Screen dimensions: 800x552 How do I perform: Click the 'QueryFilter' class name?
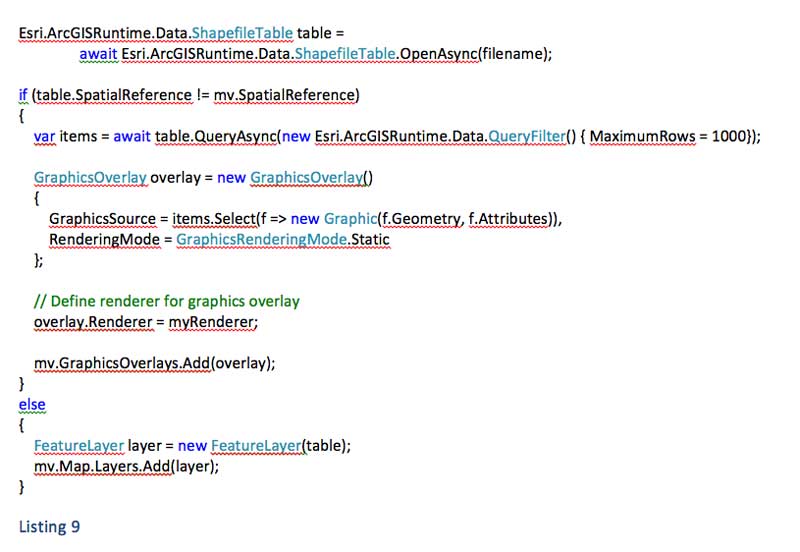[x=527, y=136]
